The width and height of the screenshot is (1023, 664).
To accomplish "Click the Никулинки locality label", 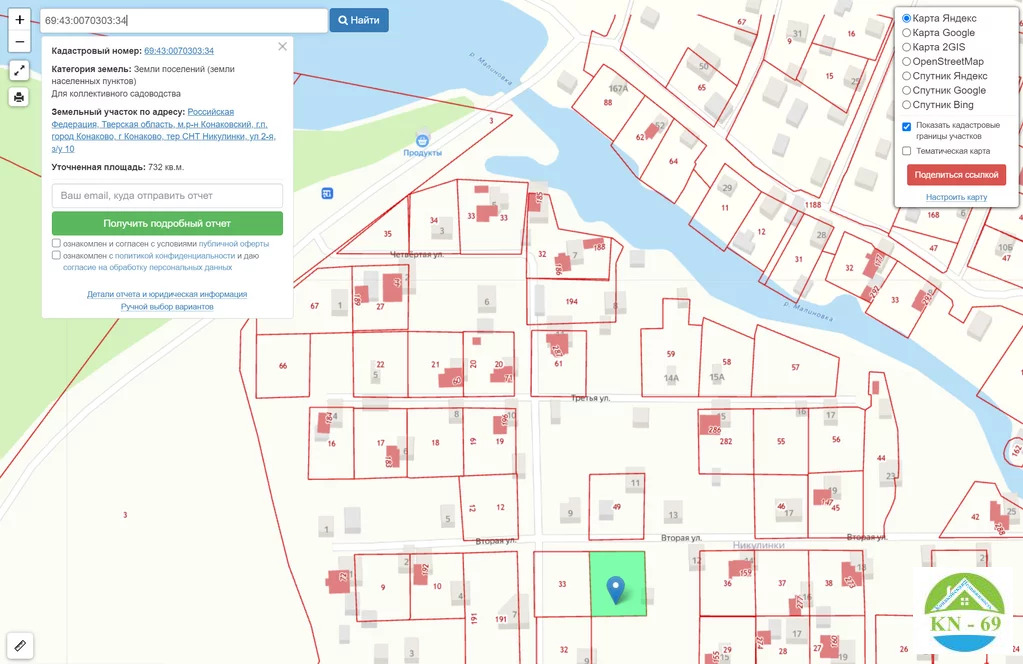I will pos(758,545).
